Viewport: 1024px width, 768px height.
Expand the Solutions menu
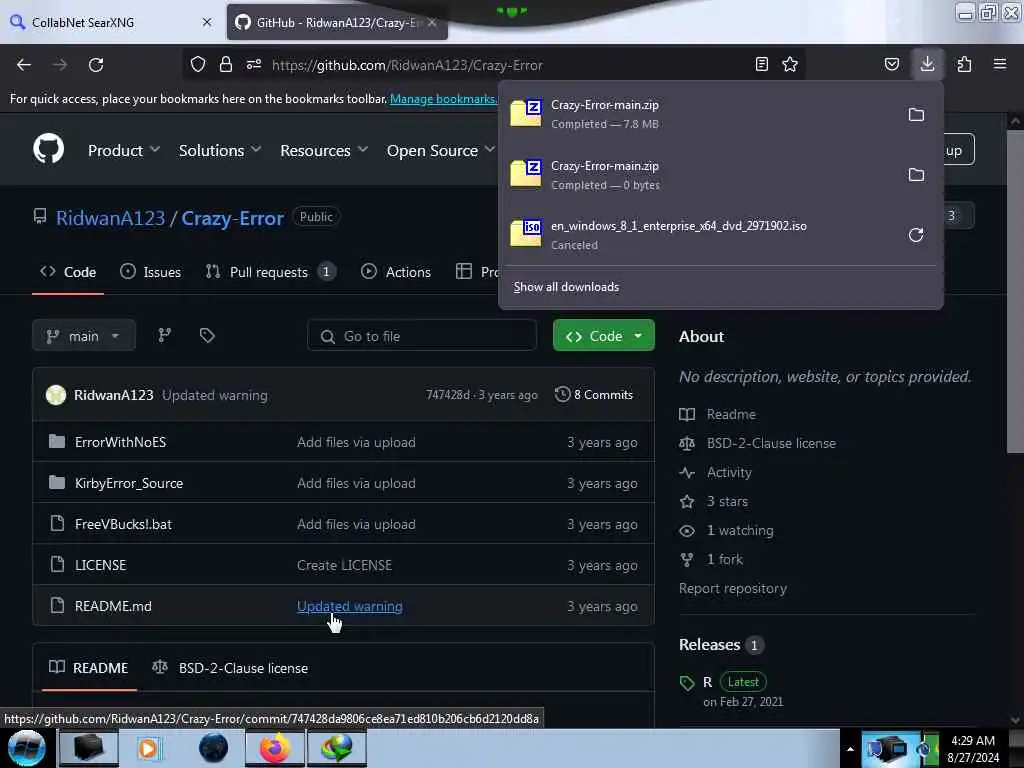pyautogui.click(x=220, y=150)
